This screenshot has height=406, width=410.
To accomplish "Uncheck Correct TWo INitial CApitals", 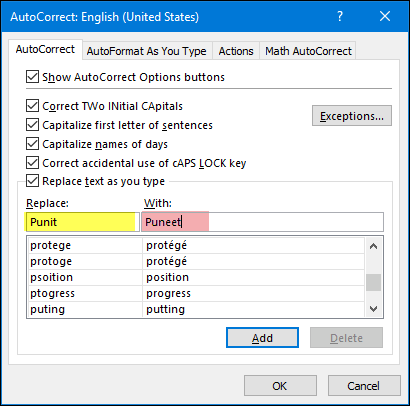I will (32, 106).
